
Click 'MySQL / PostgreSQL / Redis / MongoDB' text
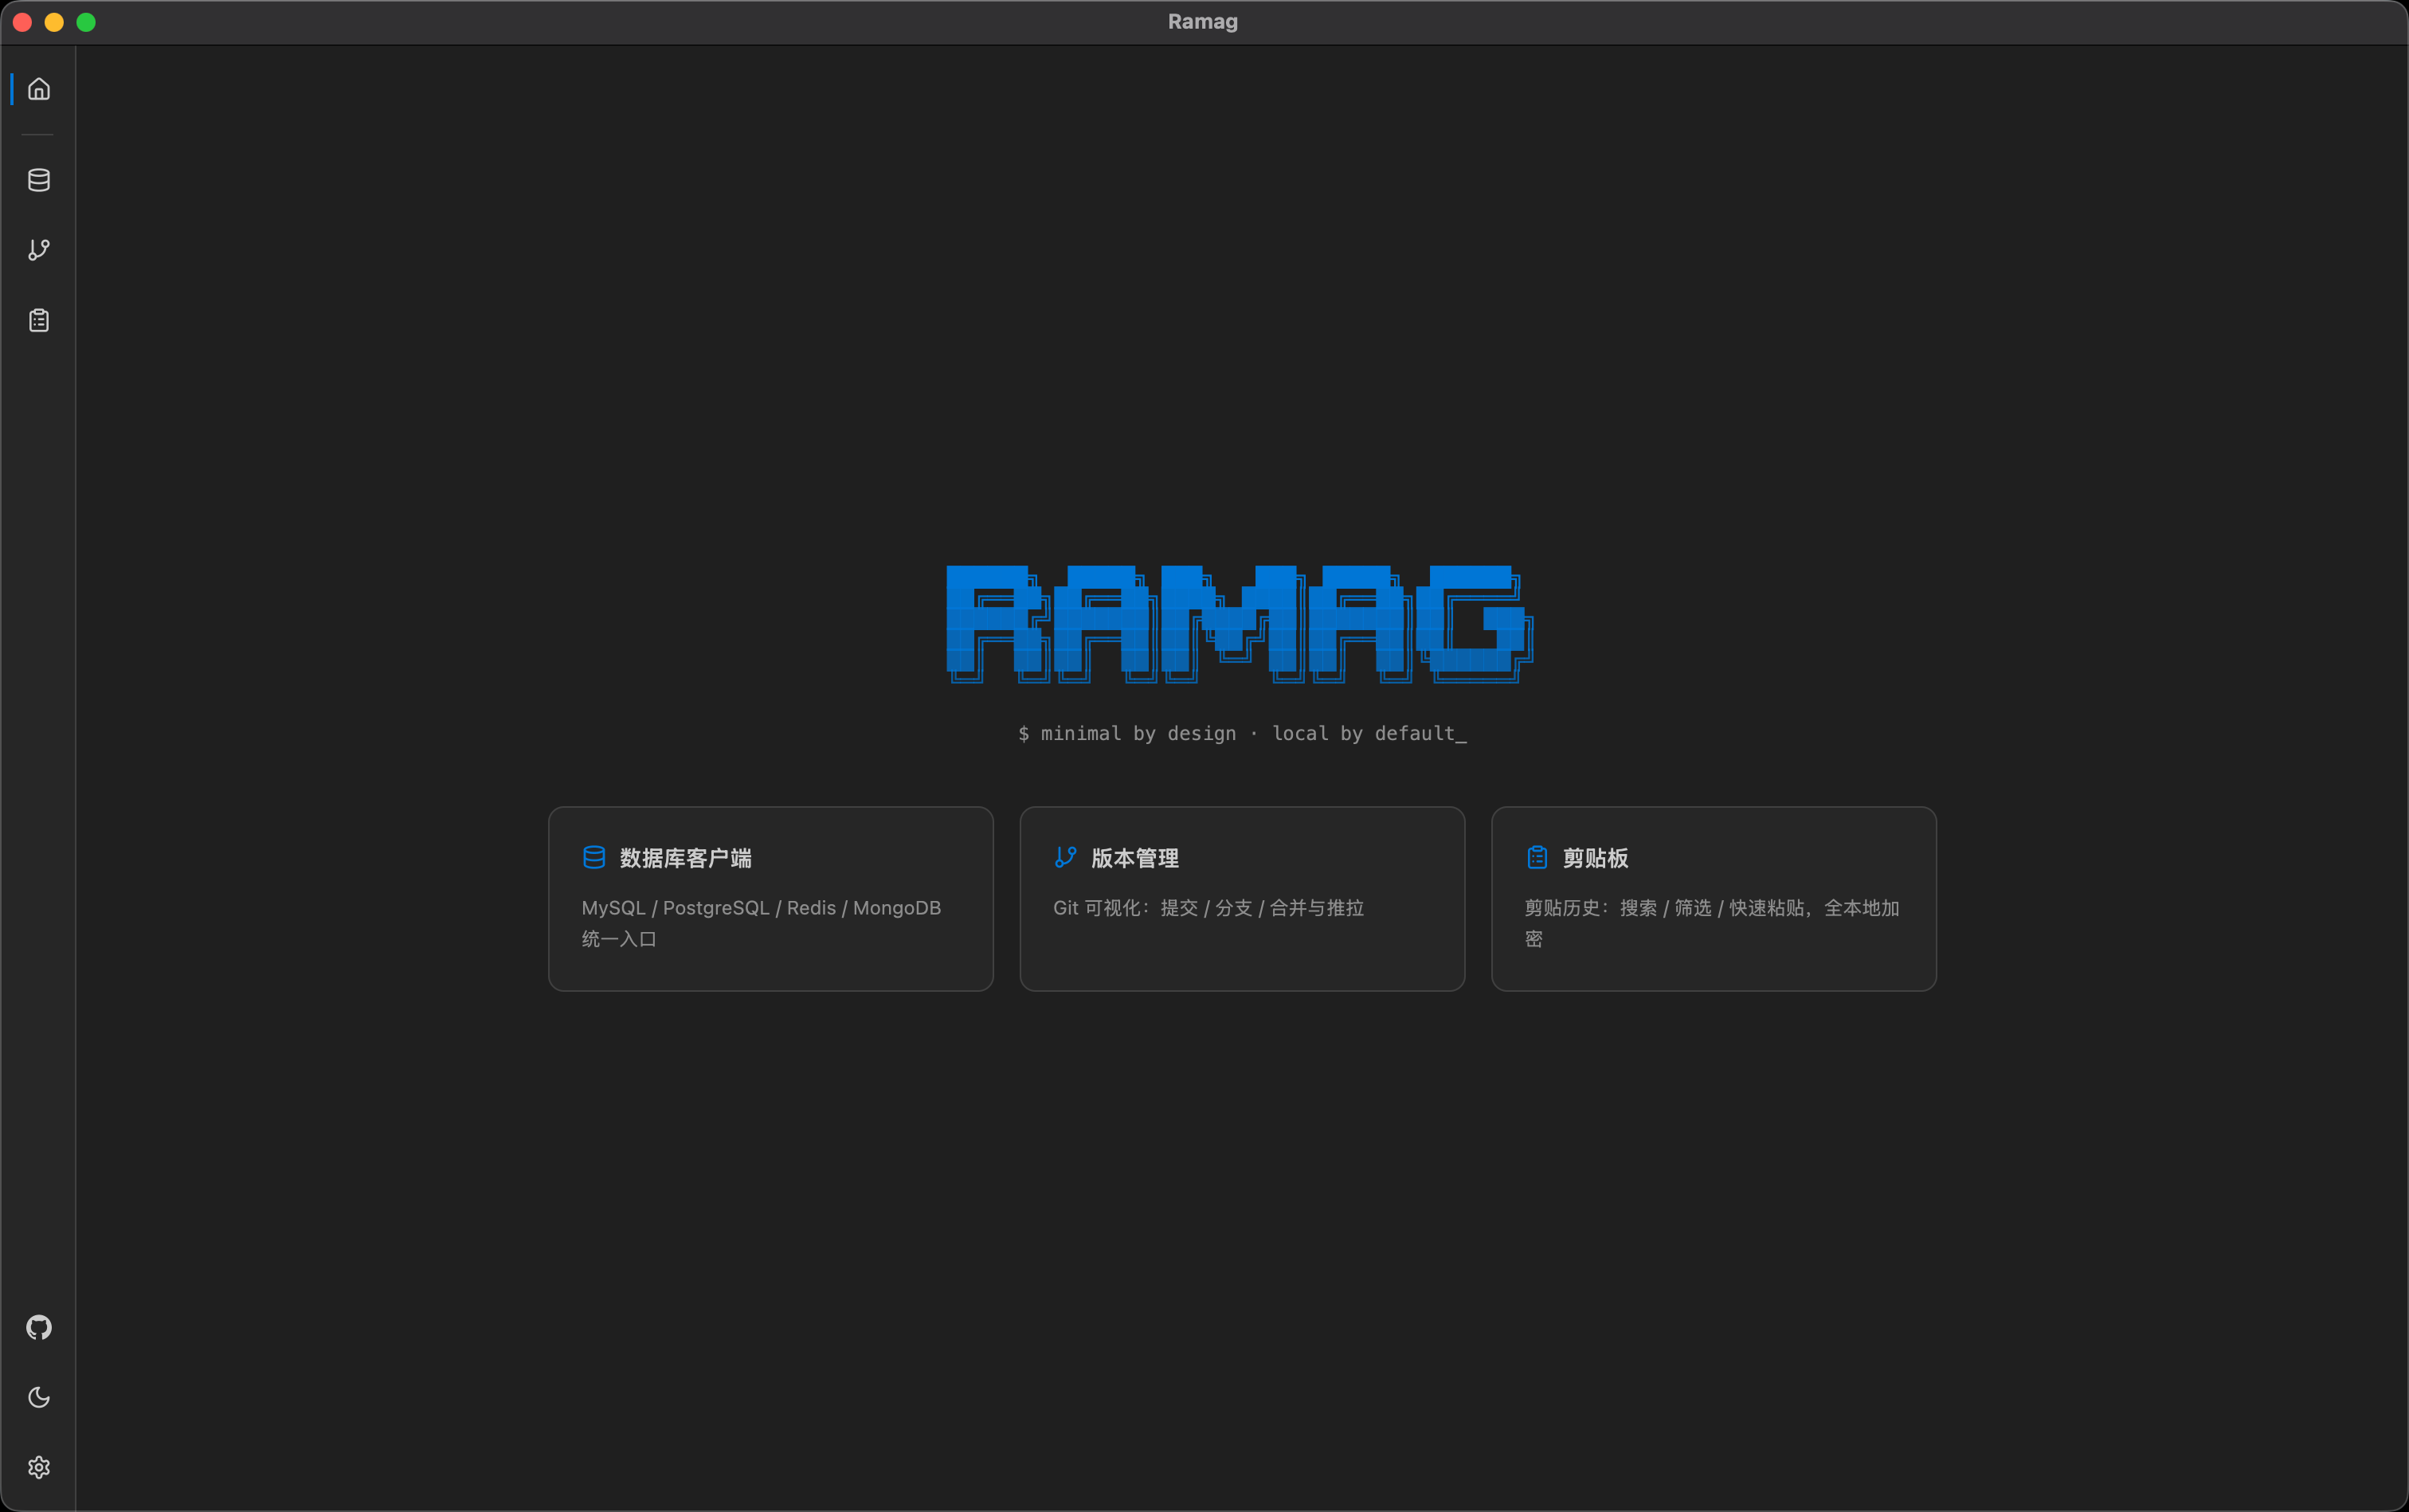pyautogui.click(x=761, y=908)
